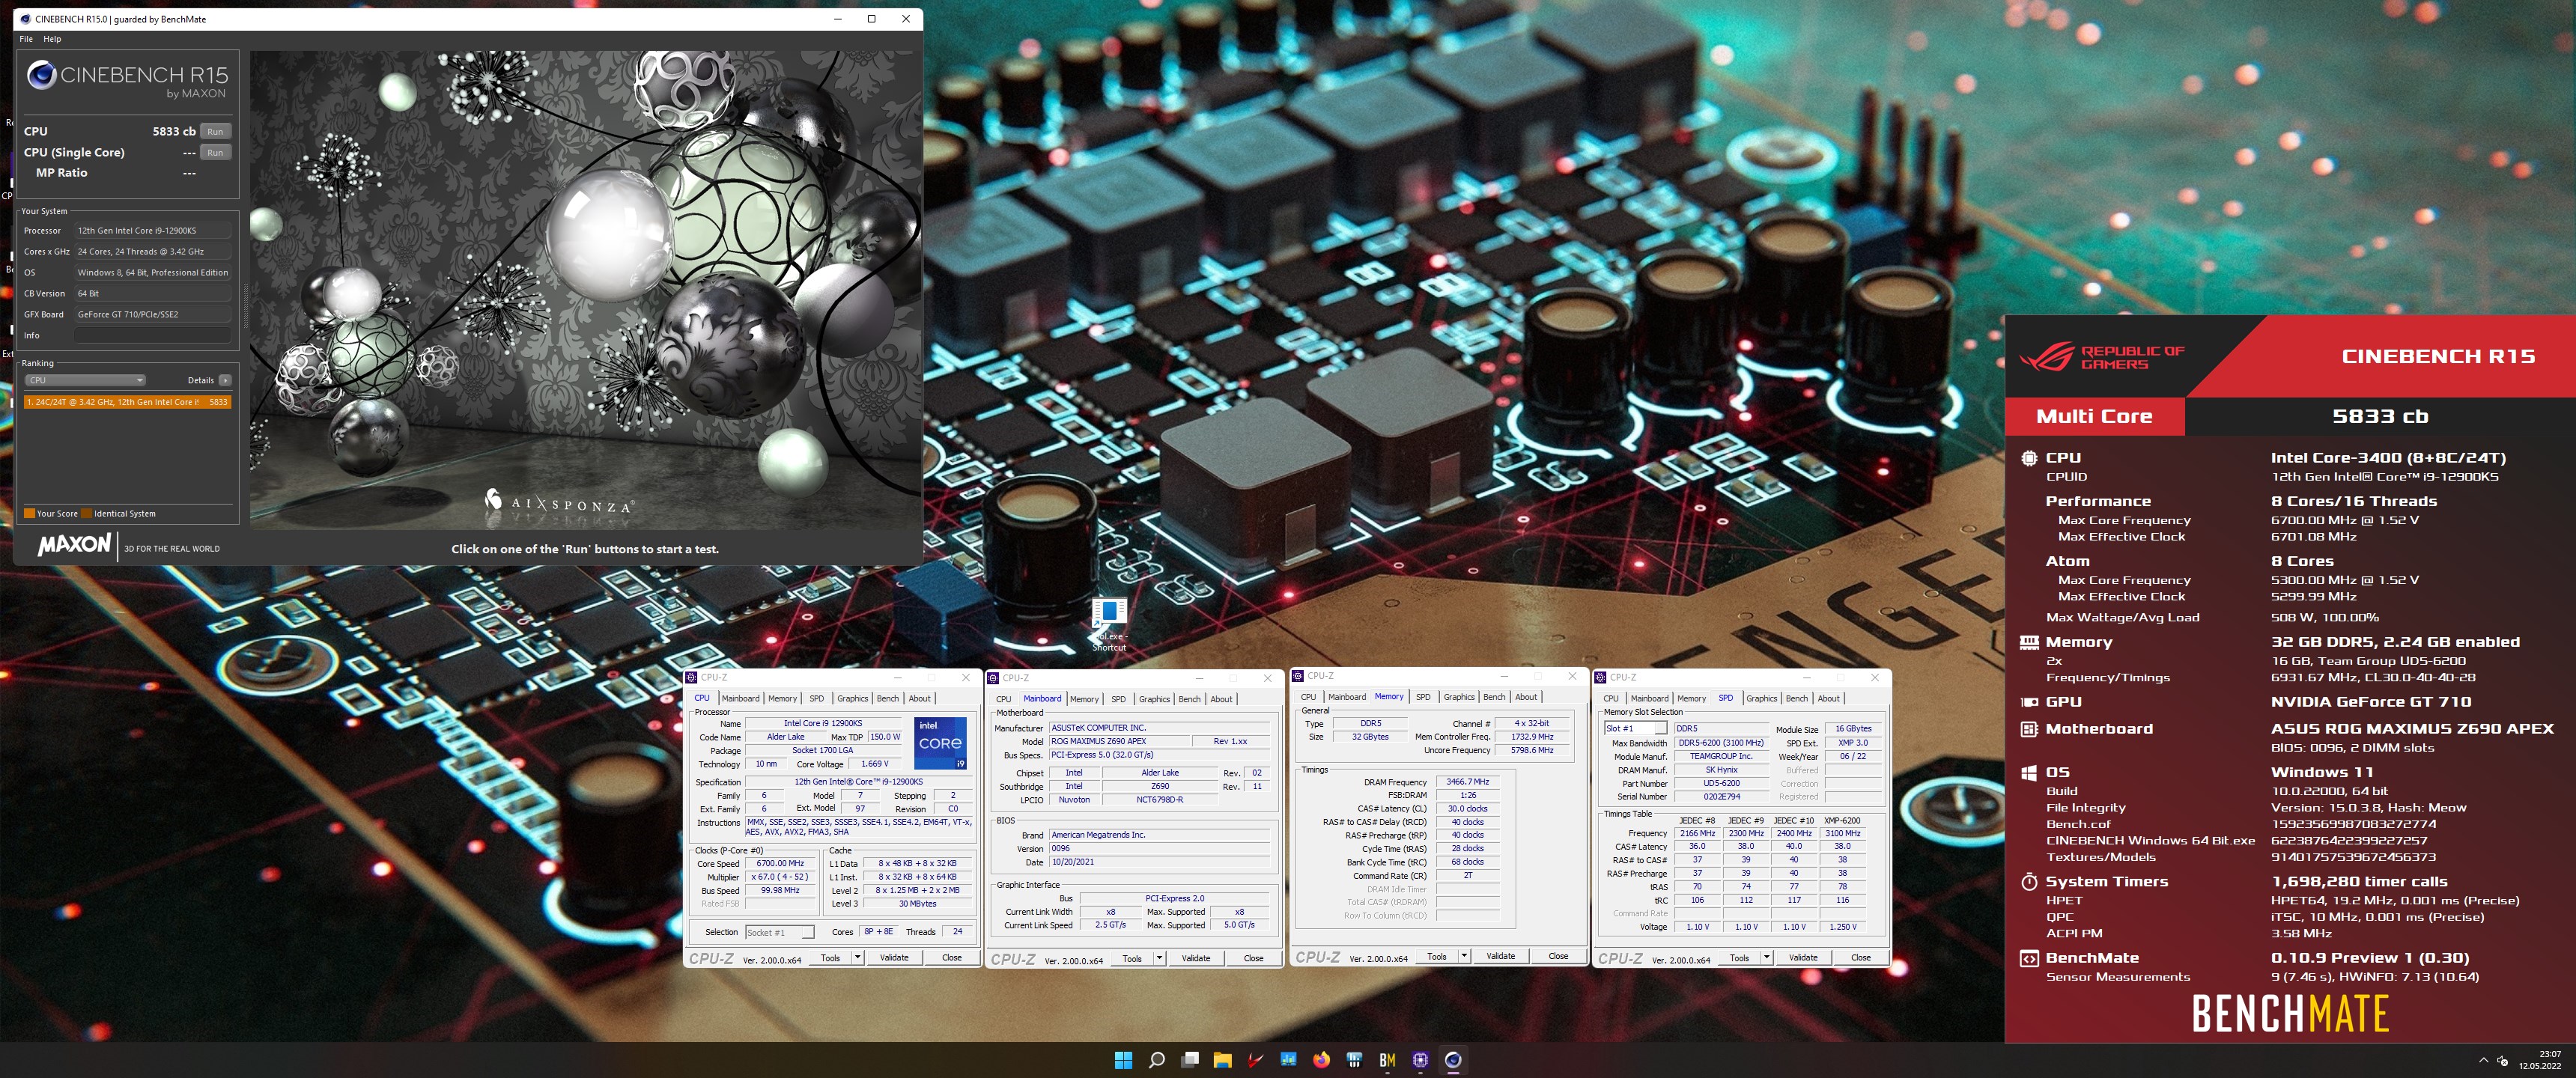This screenshot has height=1078, width=2576.
Task: Open Memory tab in Mainboard CPU-Z window
Action: (x=1084, y=699)
